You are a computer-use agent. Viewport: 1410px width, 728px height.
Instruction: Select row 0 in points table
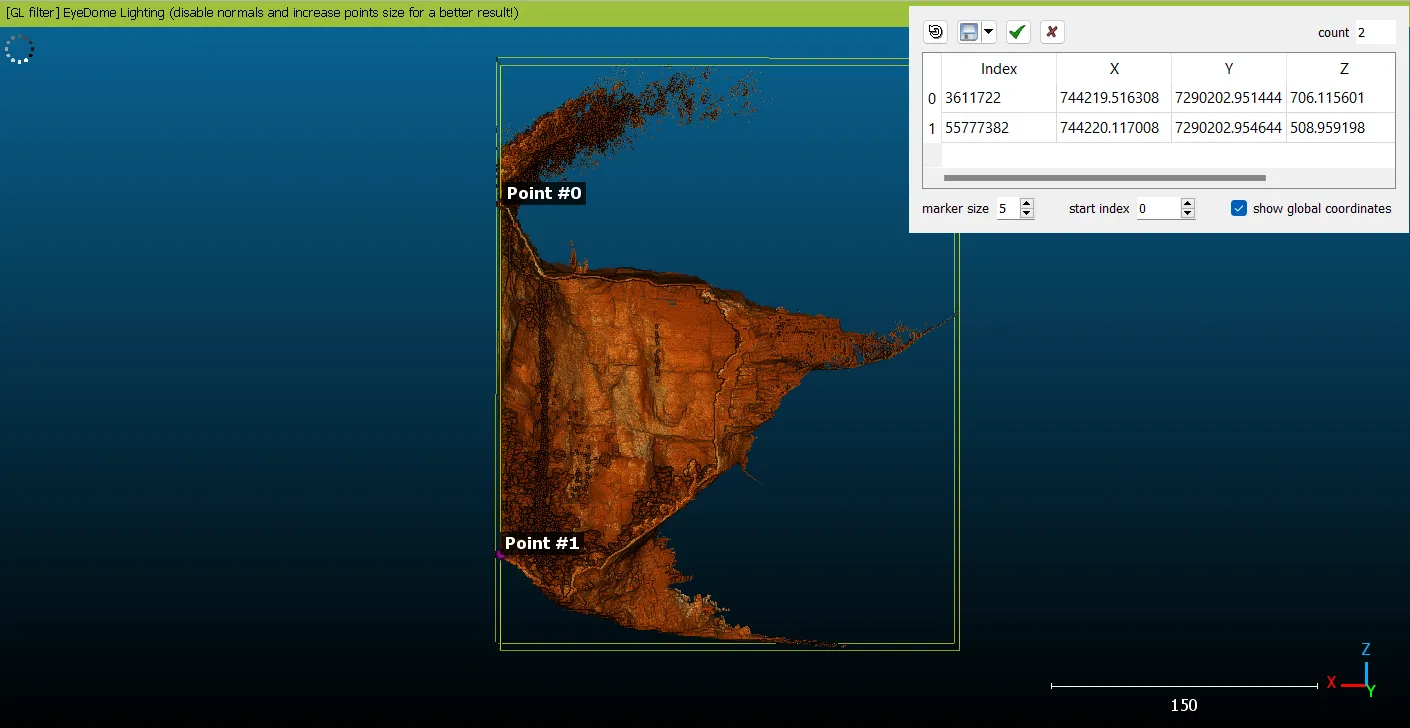pos(932,98)
